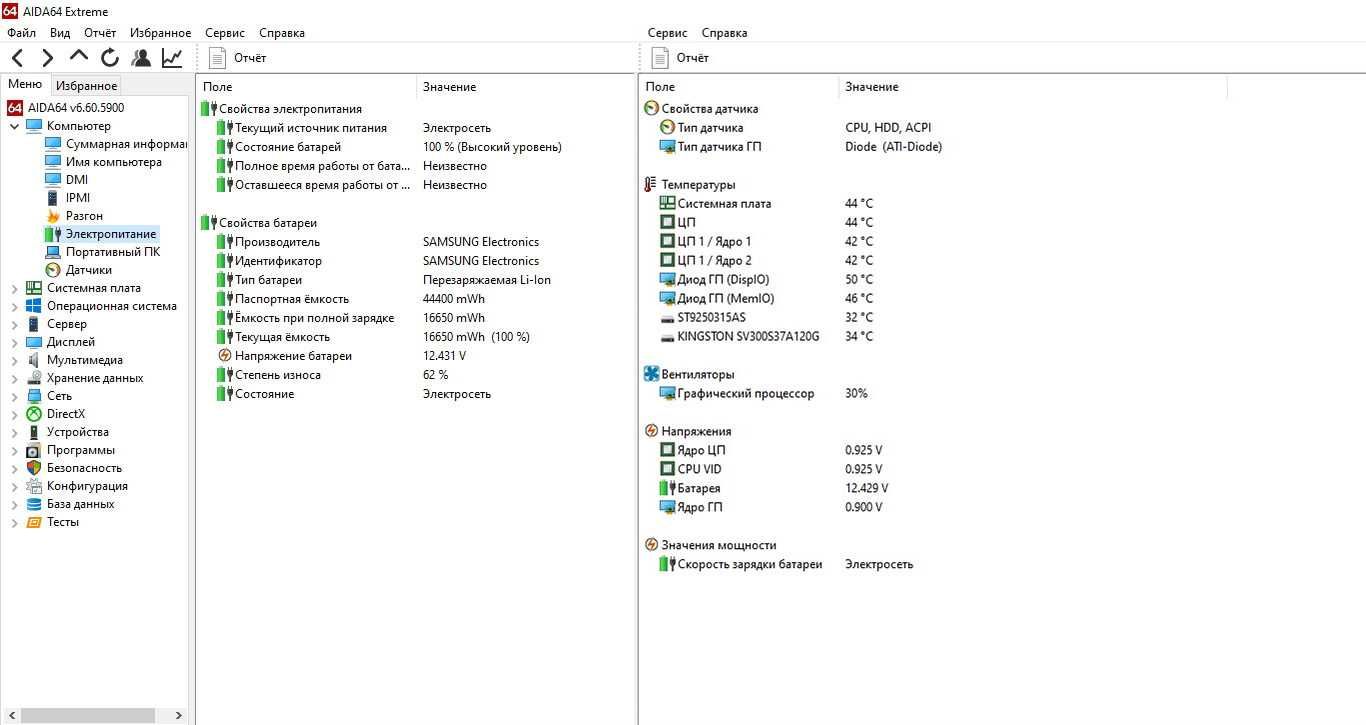Open the right window Сервис menu
Screen dimensions: 1366x725
(x=668, y=33)
